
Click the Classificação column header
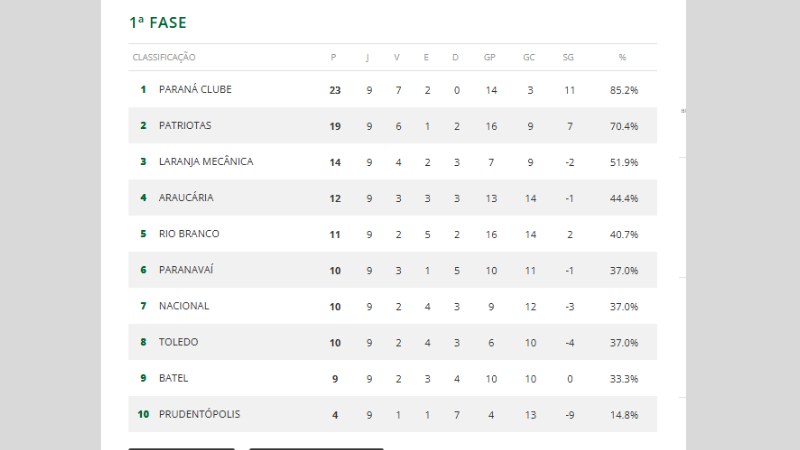[x=164, y=57]
